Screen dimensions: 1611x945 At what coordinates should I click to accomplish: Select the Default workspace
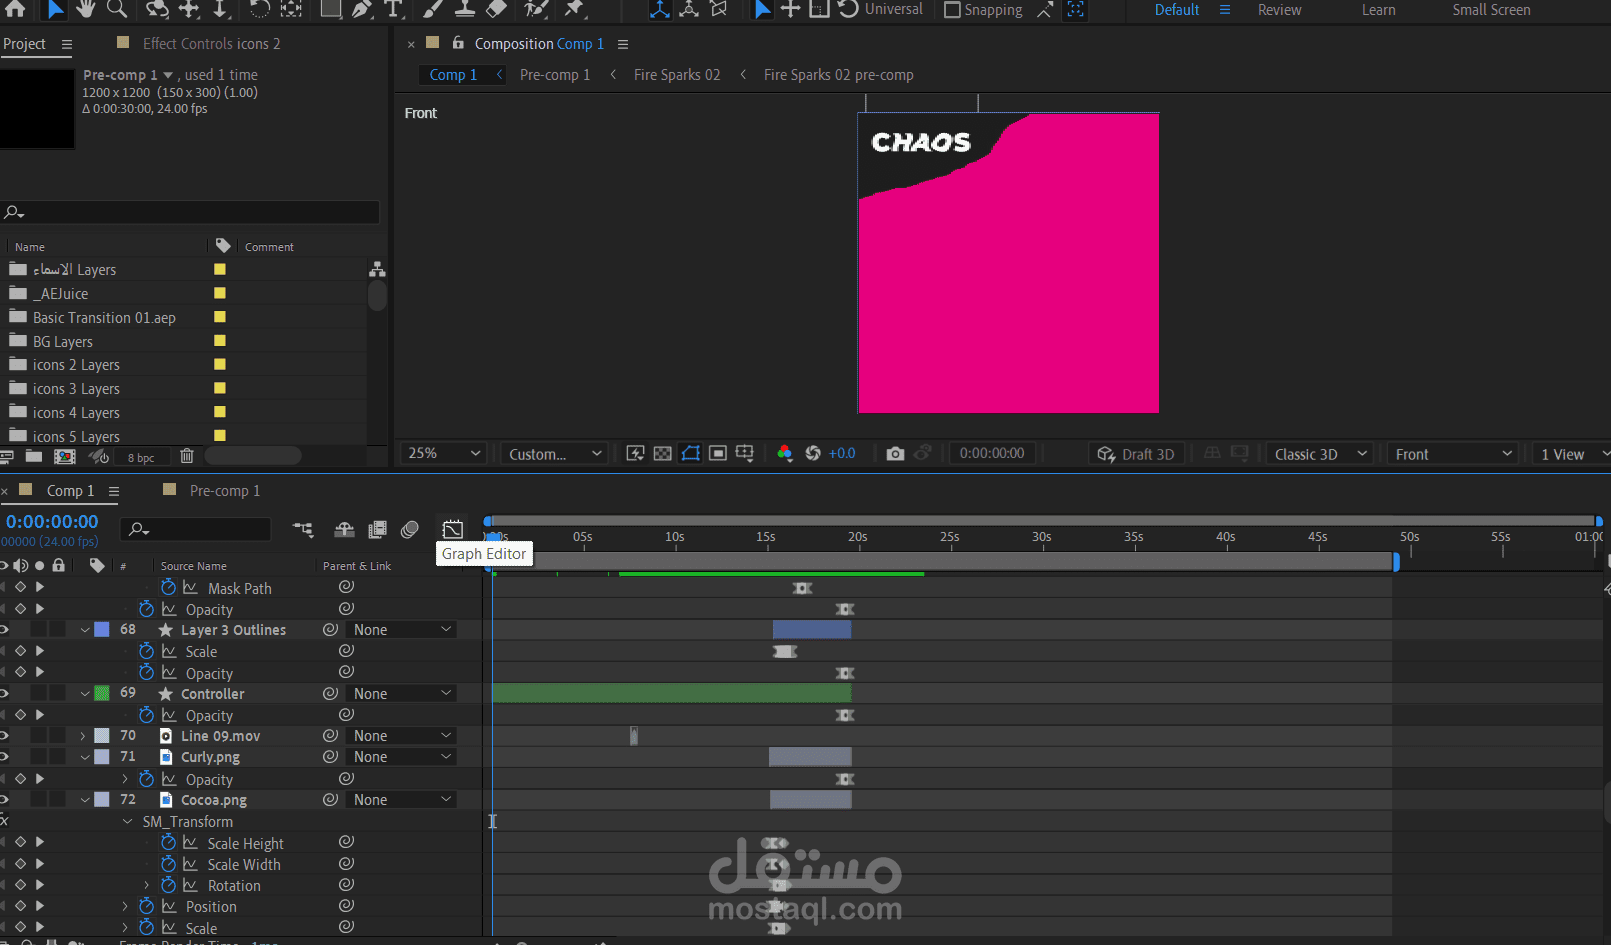click(1177, 10)
